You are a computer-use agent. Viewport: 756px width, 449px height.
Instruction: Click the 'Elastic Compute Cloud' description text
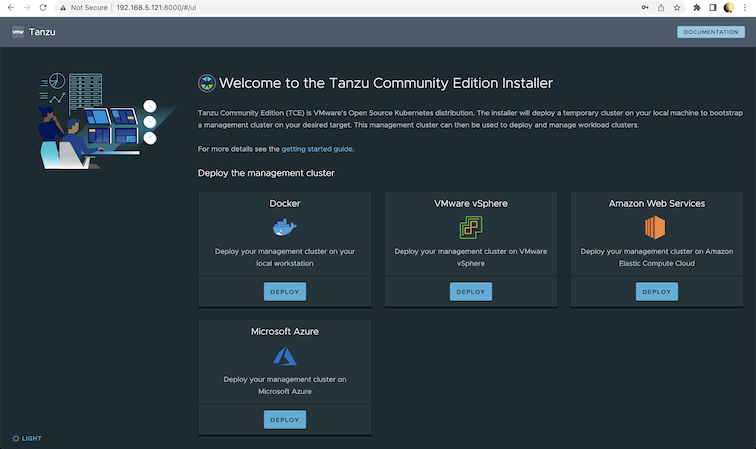coord(657,263)
